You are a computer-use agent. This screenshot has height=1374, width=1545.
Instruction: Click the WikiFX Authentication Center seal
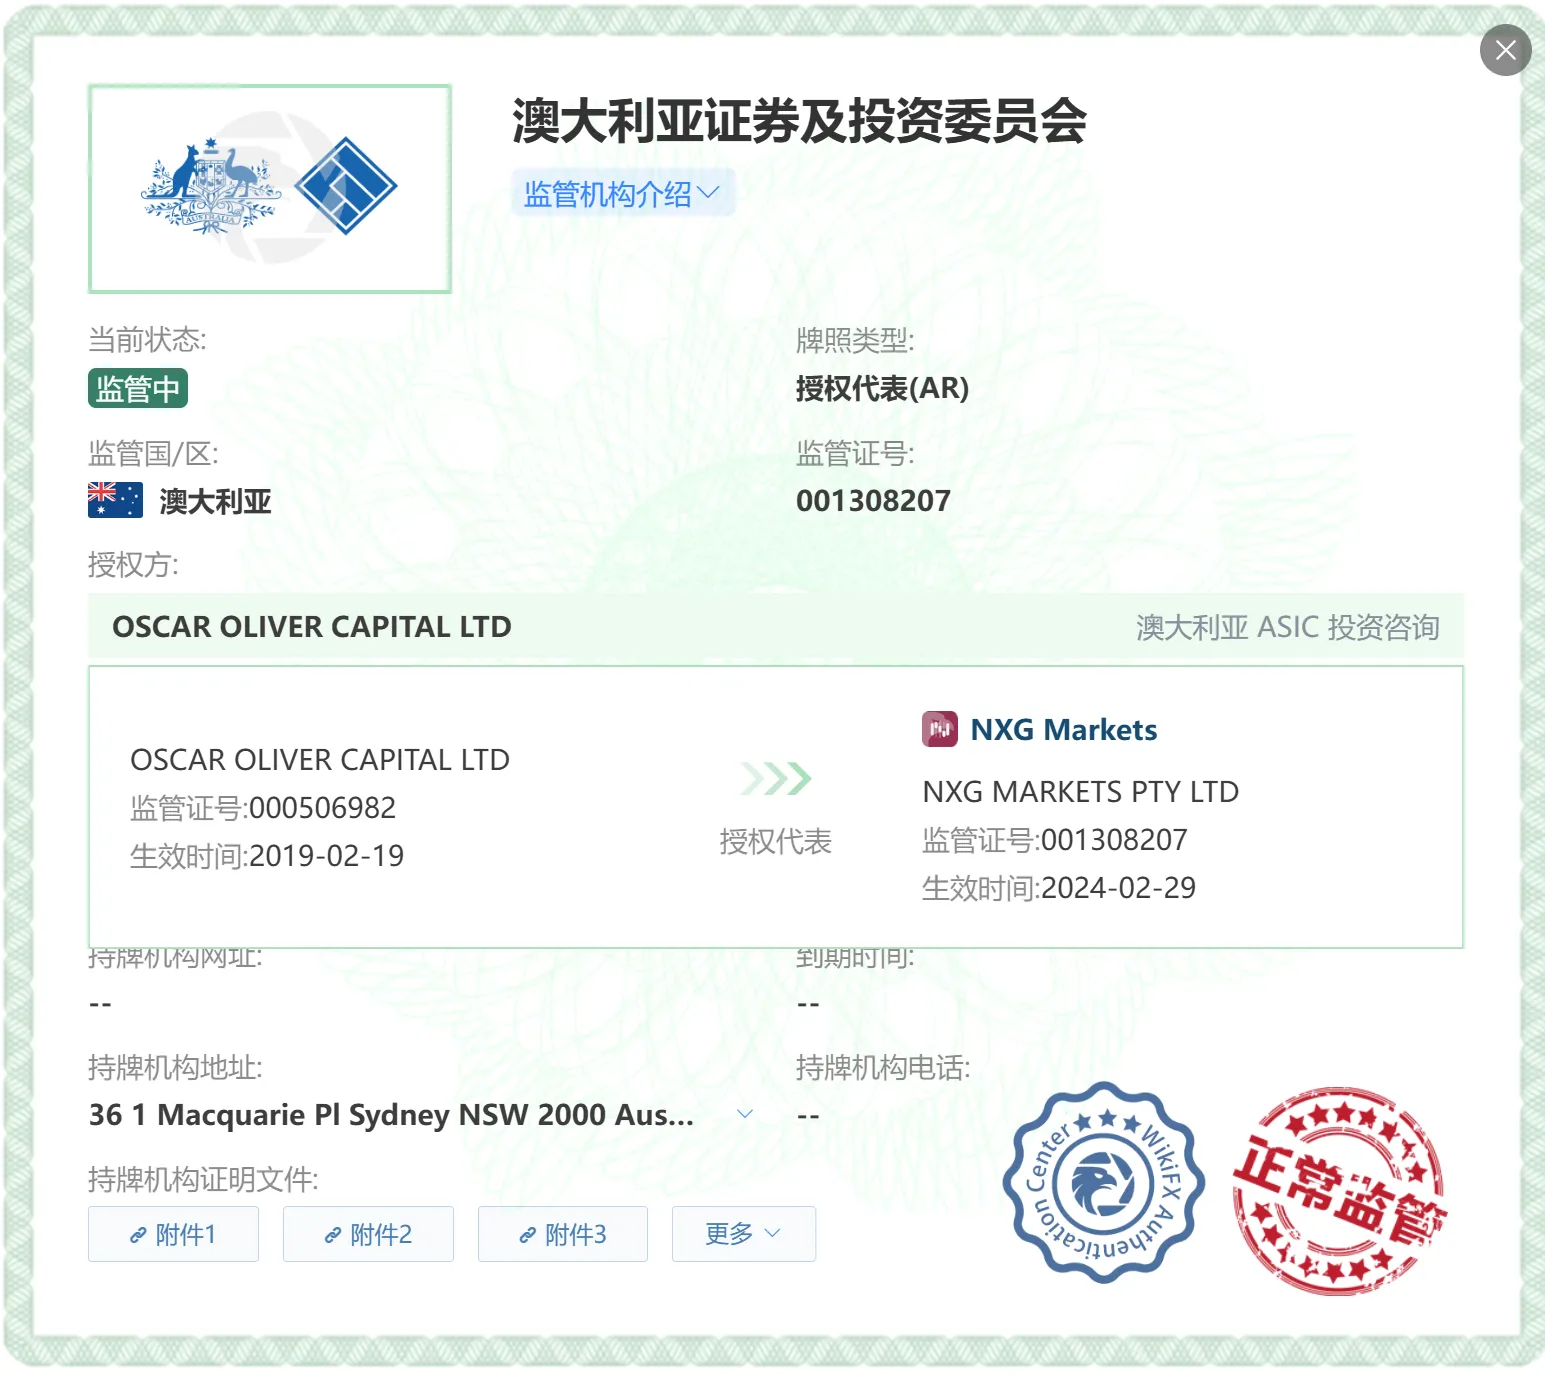click(x=1103, y=1182)
